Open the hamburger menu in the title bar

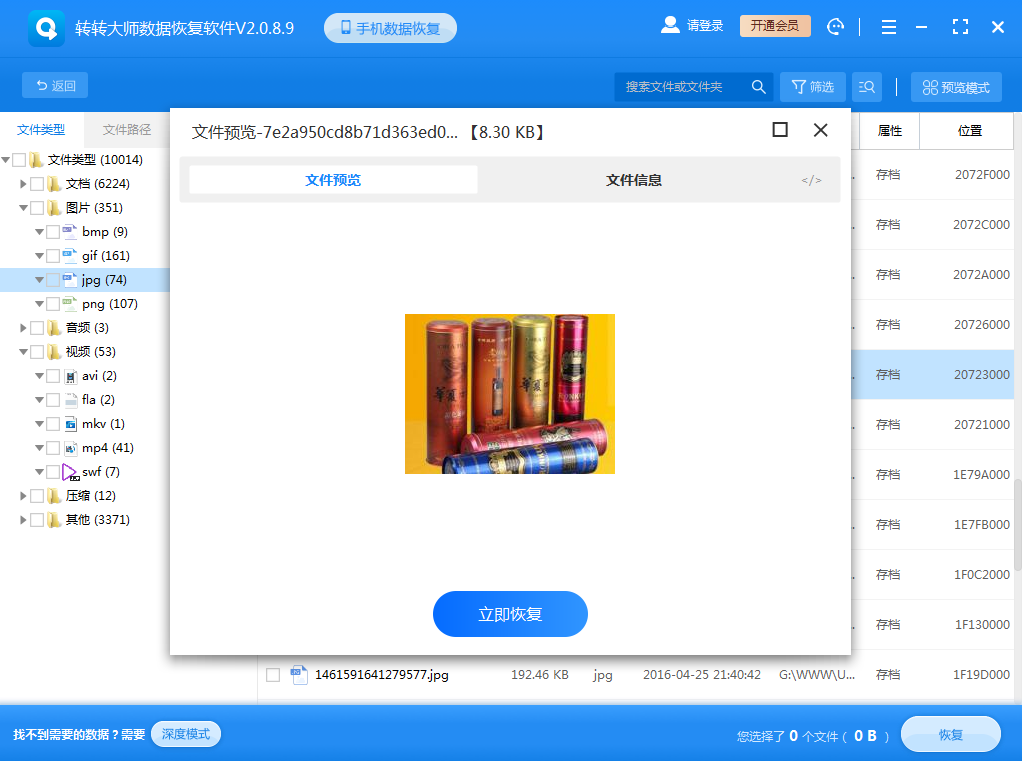(888, 25)
